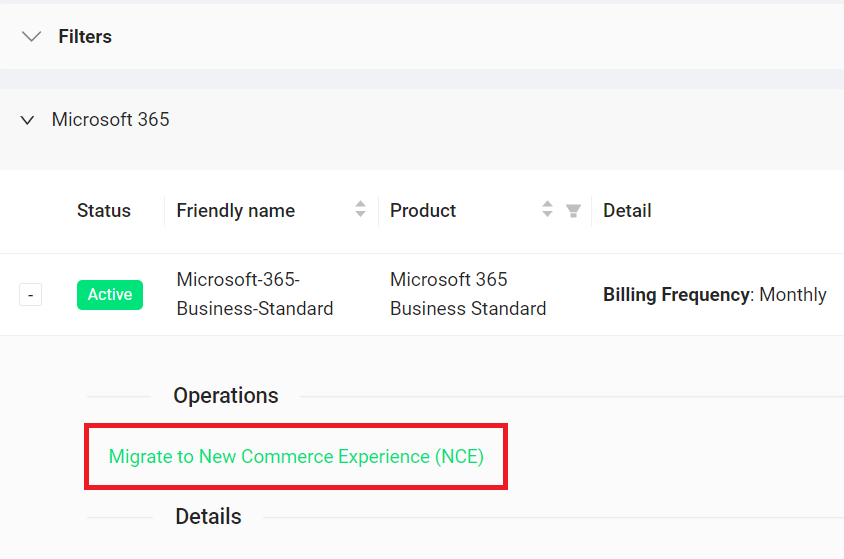Image resolution: width=844 pixels, height=559 pixels.
Task: Click the Microsoft-365-Business-Standard friendly name cell
Action: click(255, 294)
